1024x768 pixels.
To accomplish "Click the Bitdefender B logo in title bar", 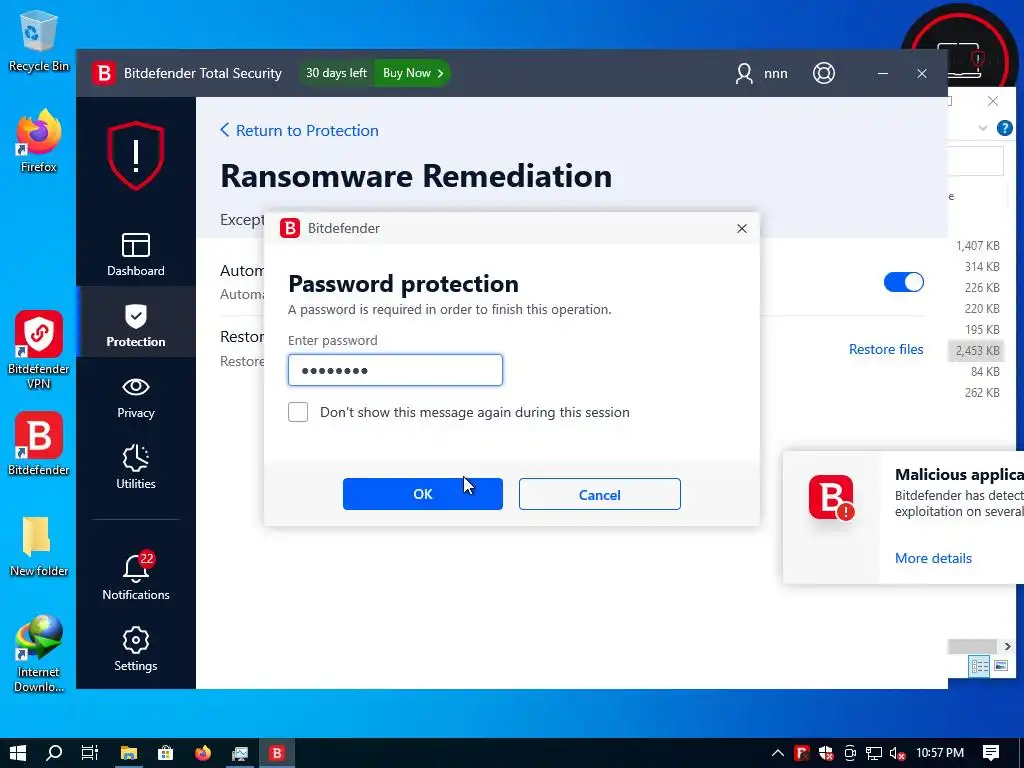I will point(104,73).
